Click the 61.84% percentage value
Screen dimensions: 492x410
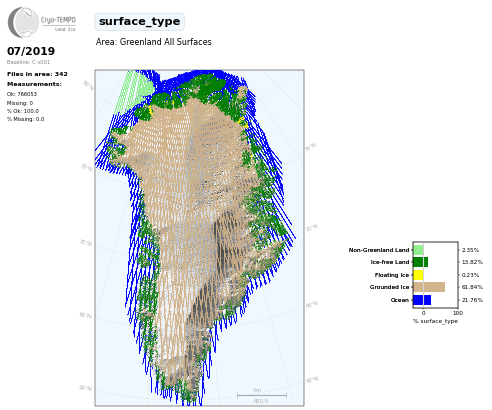point(472,287)
